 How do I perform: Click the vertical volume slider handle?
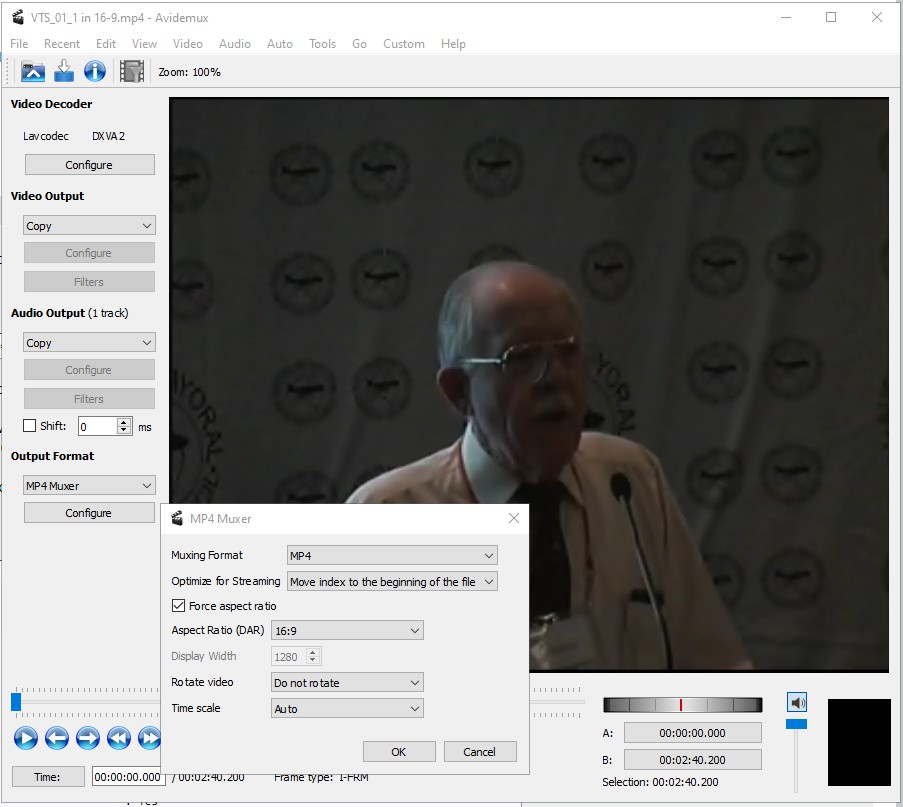(x=796, y=723)
